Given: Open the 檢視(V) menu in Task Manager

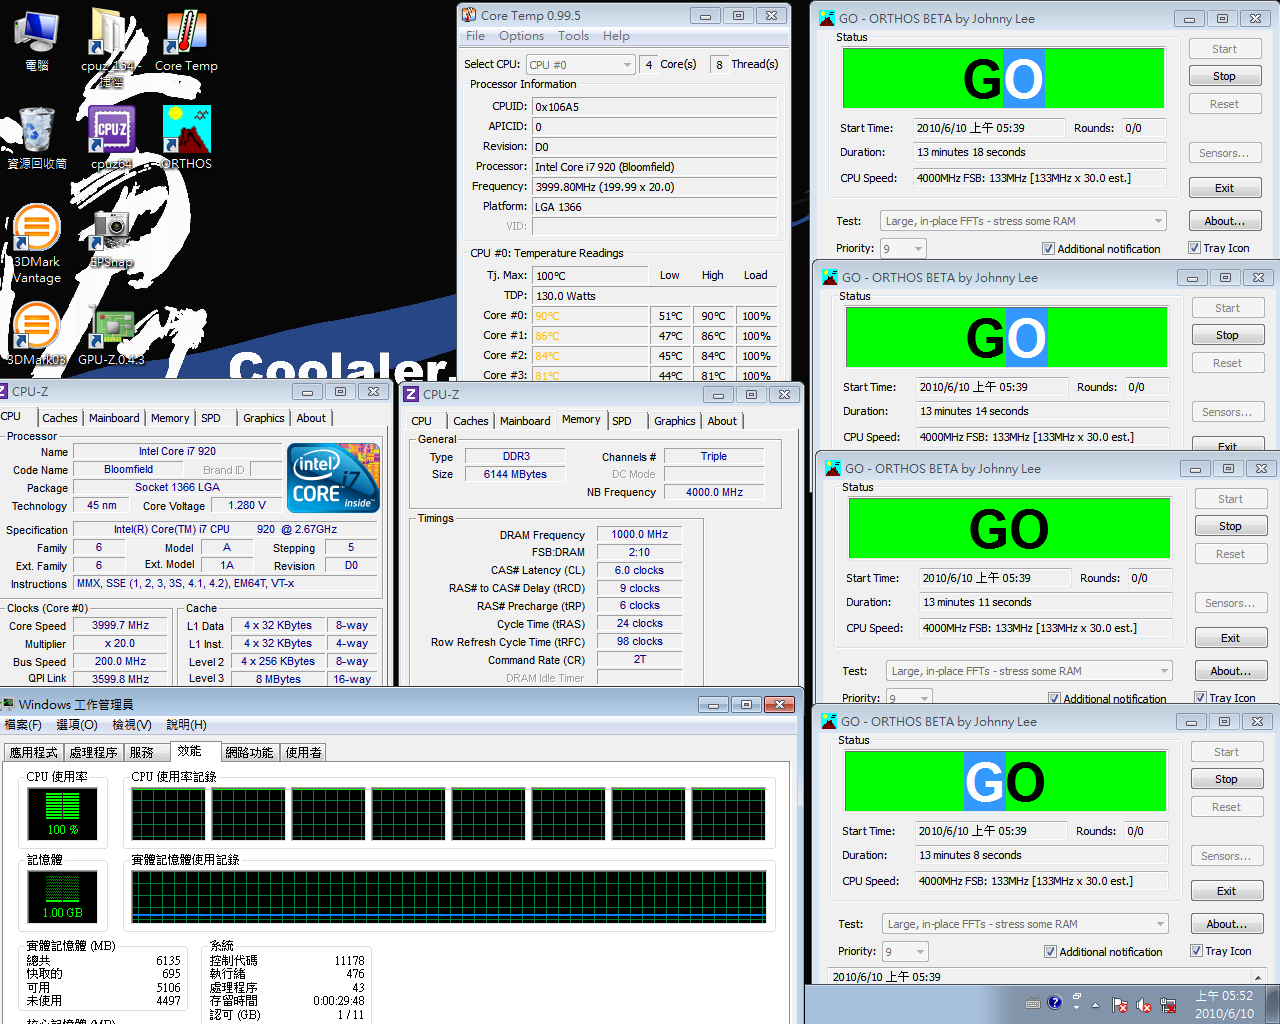Looking at the screenshot, I should click(x=132, y=725).
